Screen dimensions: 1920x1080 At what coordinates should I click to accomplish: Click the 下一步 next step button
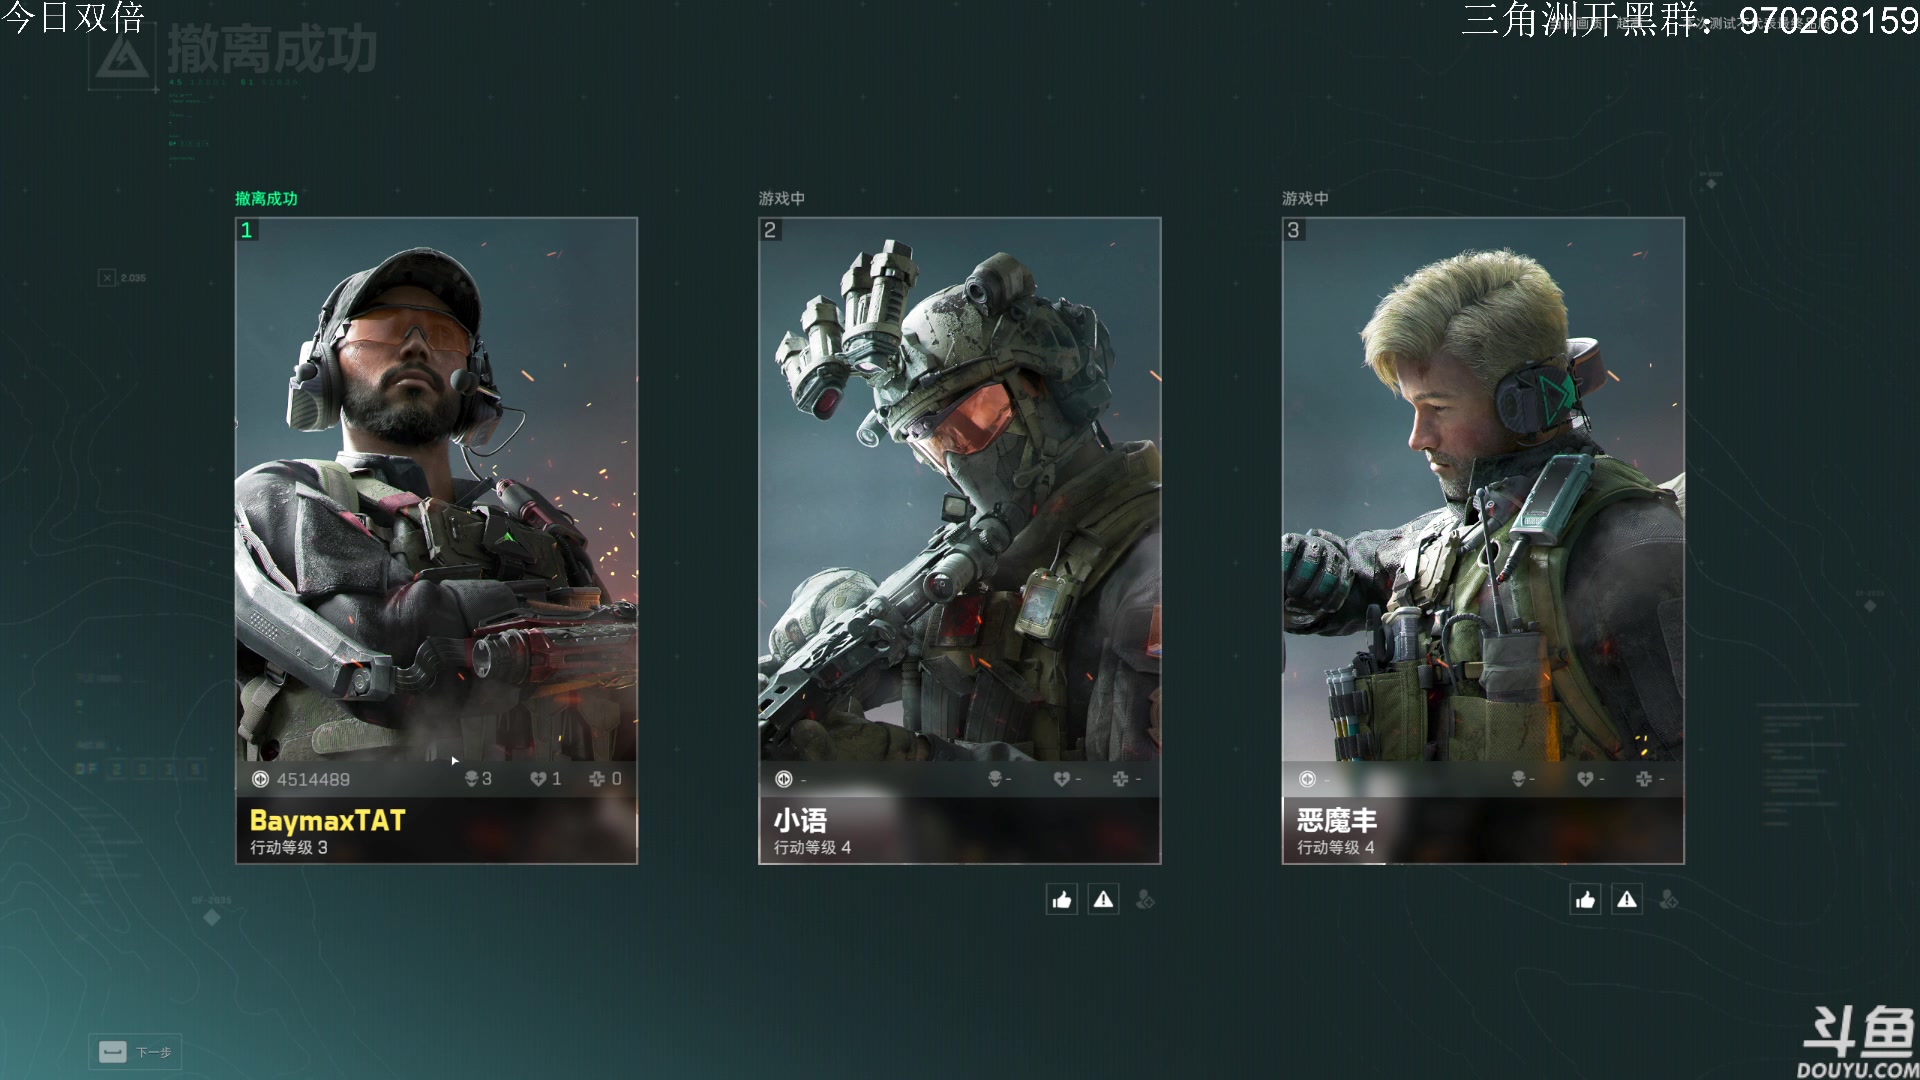(135, 1052)
